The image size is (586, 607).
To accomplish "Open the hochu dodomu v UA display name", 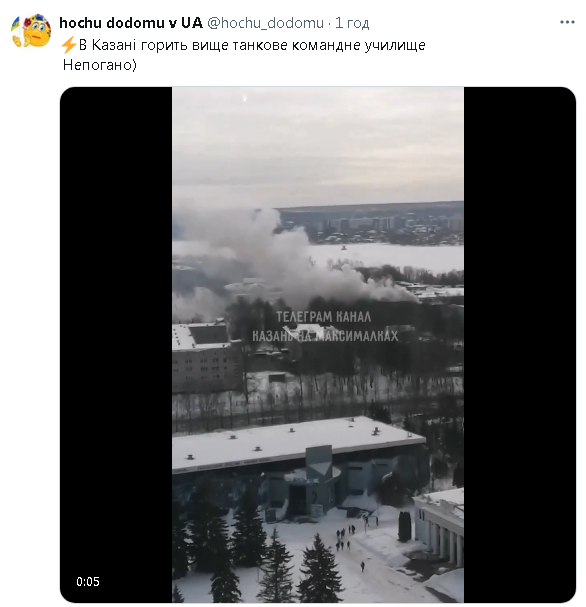I will (131, 23).
